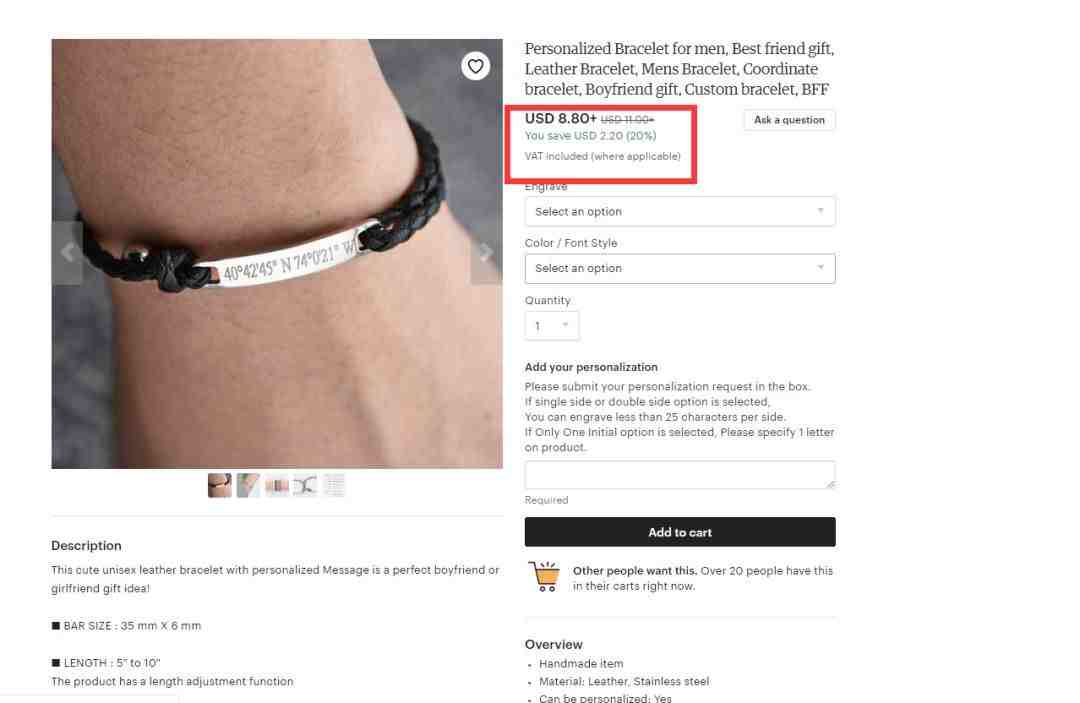Open the Quantity dropdown
Viewport: 1080px width, 703px height.
coord(552,326)
